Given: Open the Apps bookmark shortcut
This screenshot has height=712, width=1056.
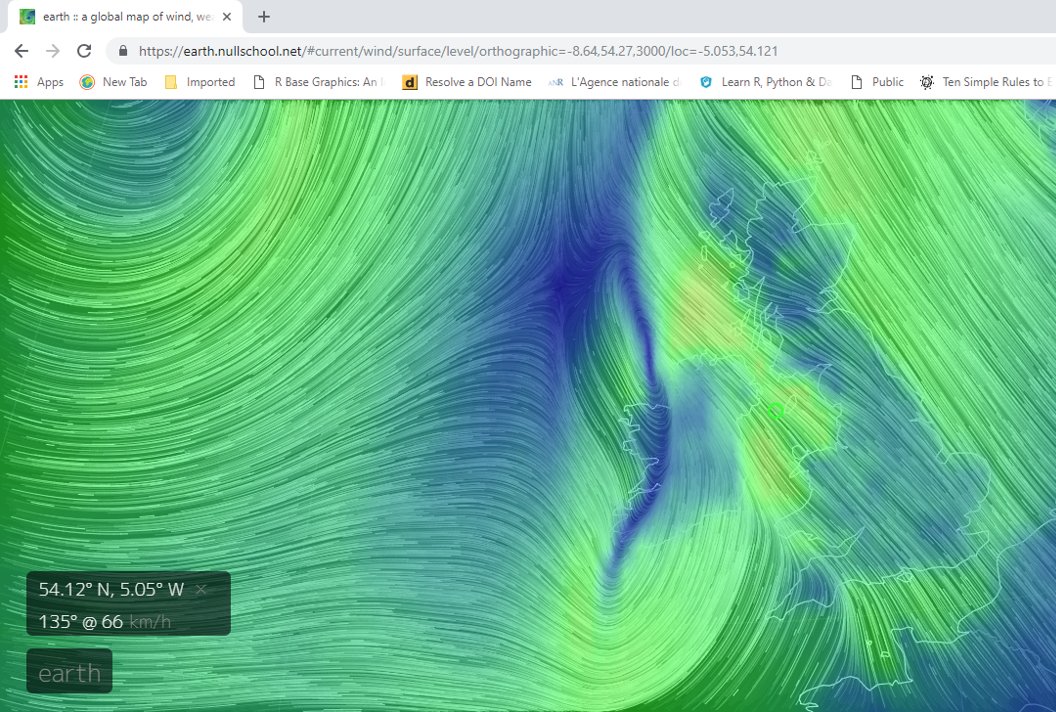Looking at the screenshot, I should pyautogui.click(x=39, y=82).
